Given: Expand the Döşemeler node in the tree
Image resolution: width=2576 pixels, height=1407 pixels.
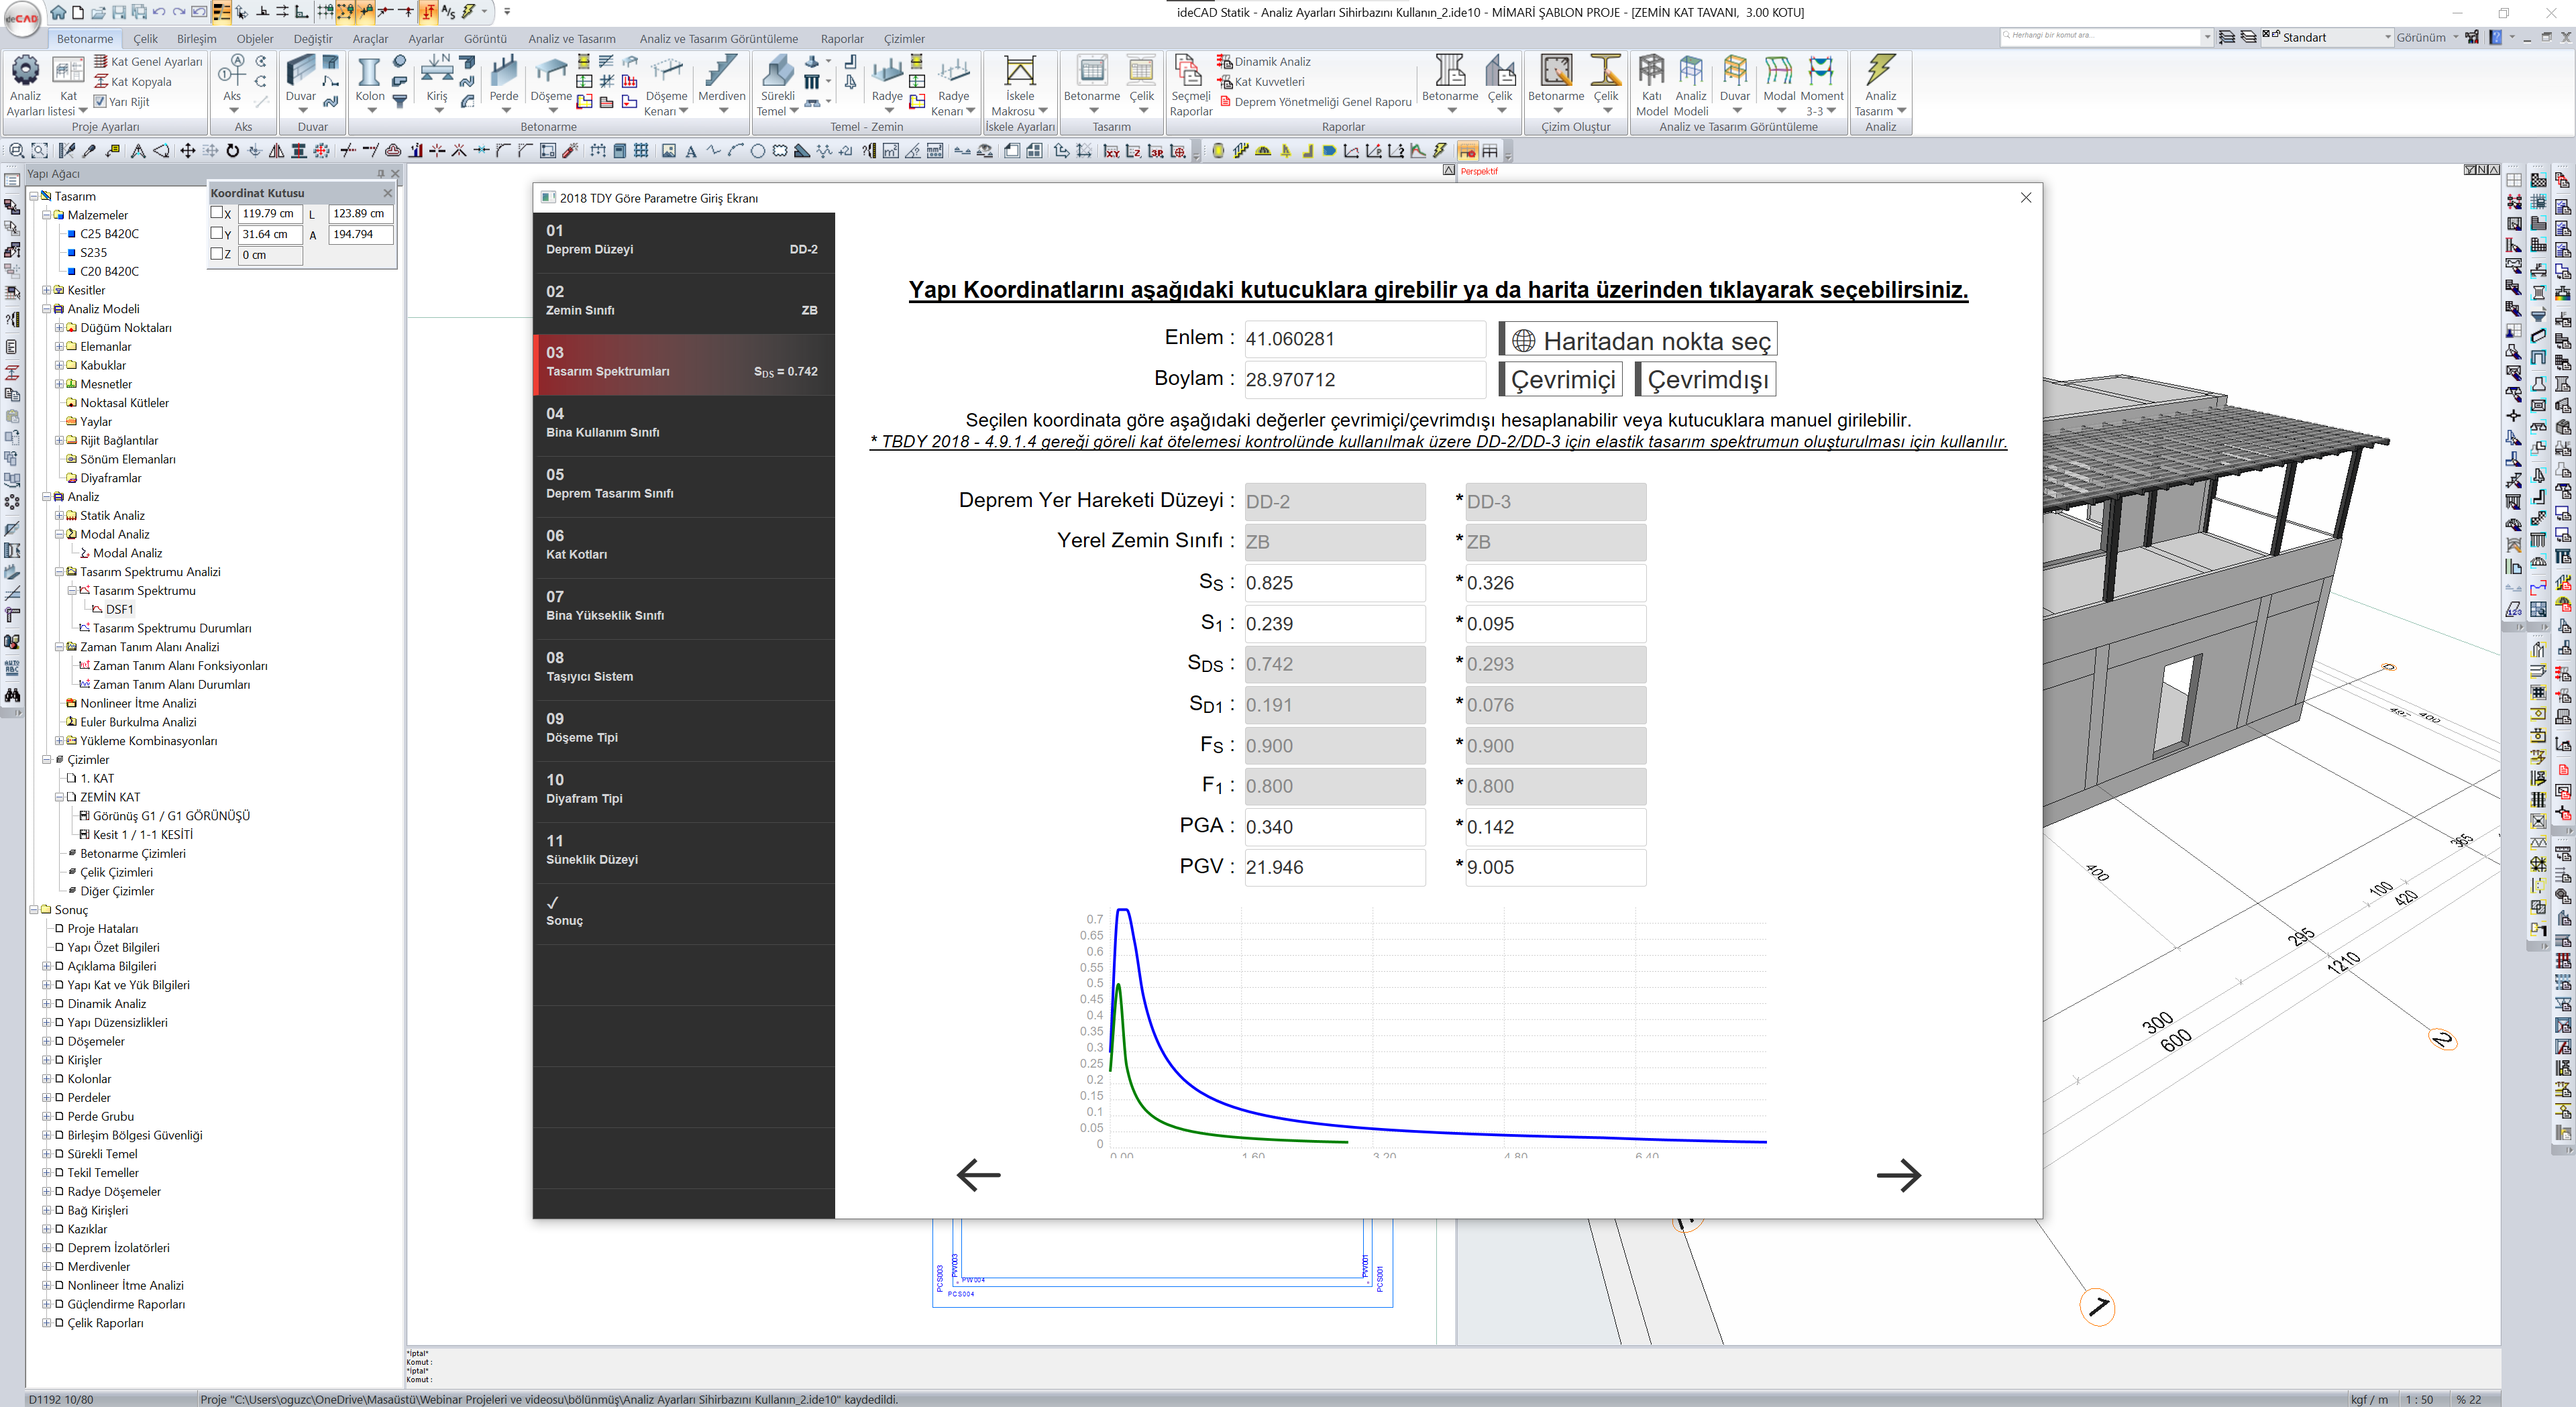Looking at the screenshot, I should tap(46, 1041).
